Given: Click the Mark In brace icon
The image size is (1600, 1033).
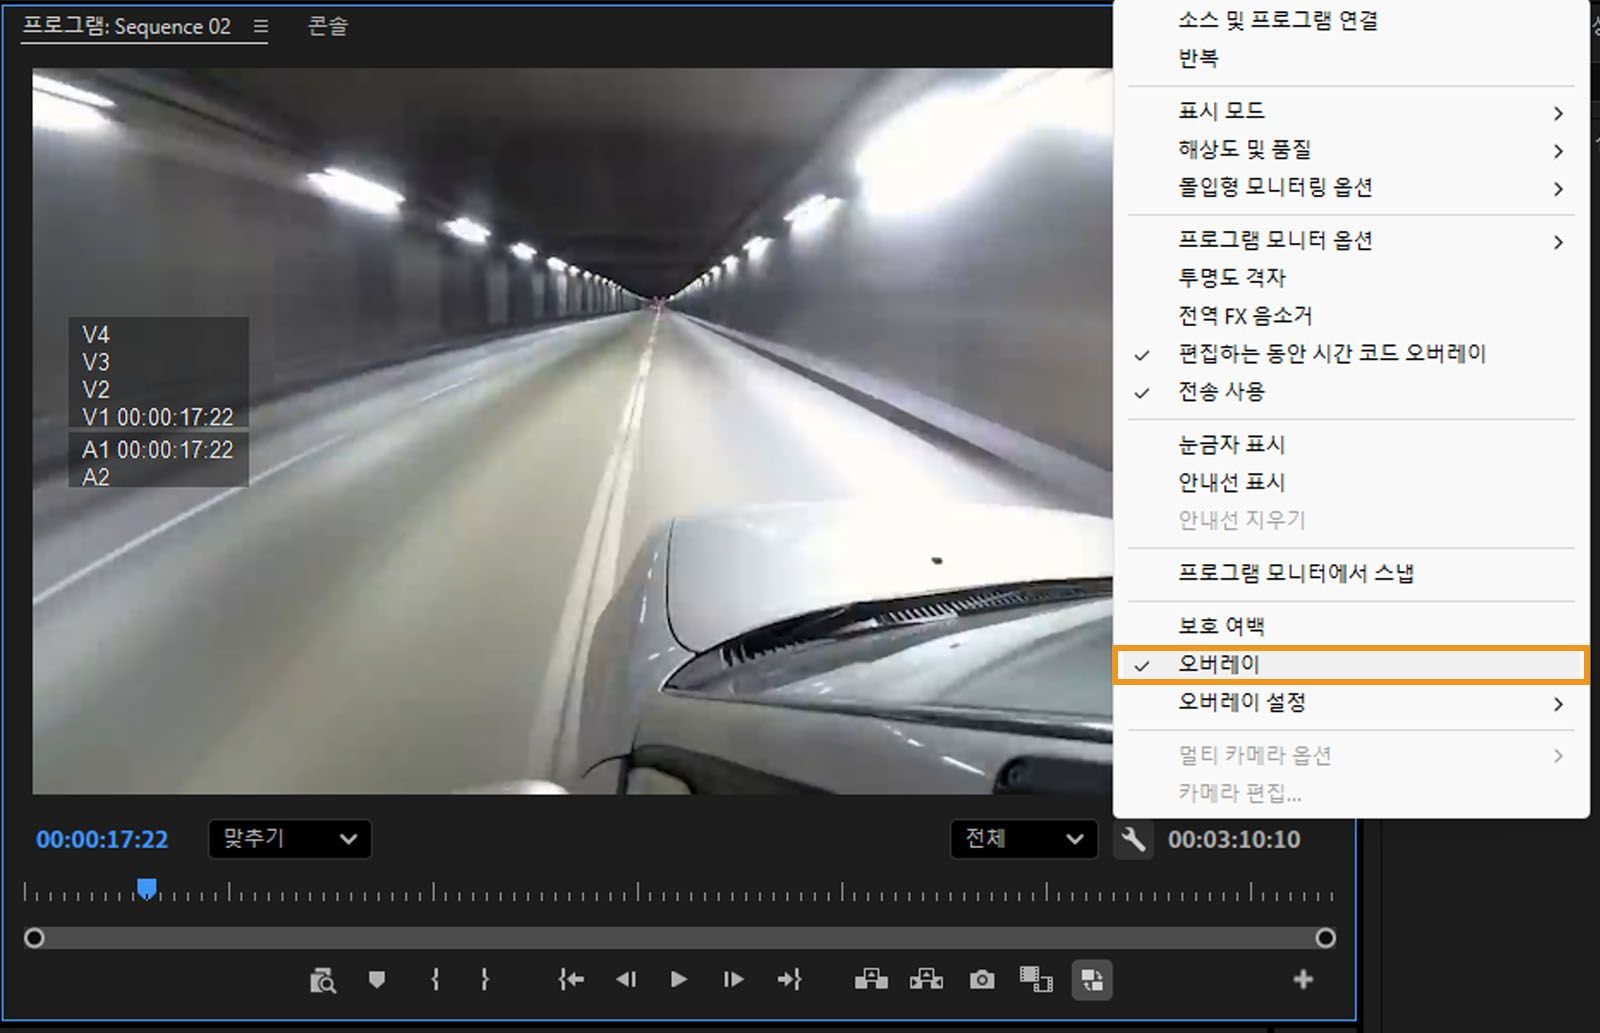Looking at the screenshot, I should point(435,980).
